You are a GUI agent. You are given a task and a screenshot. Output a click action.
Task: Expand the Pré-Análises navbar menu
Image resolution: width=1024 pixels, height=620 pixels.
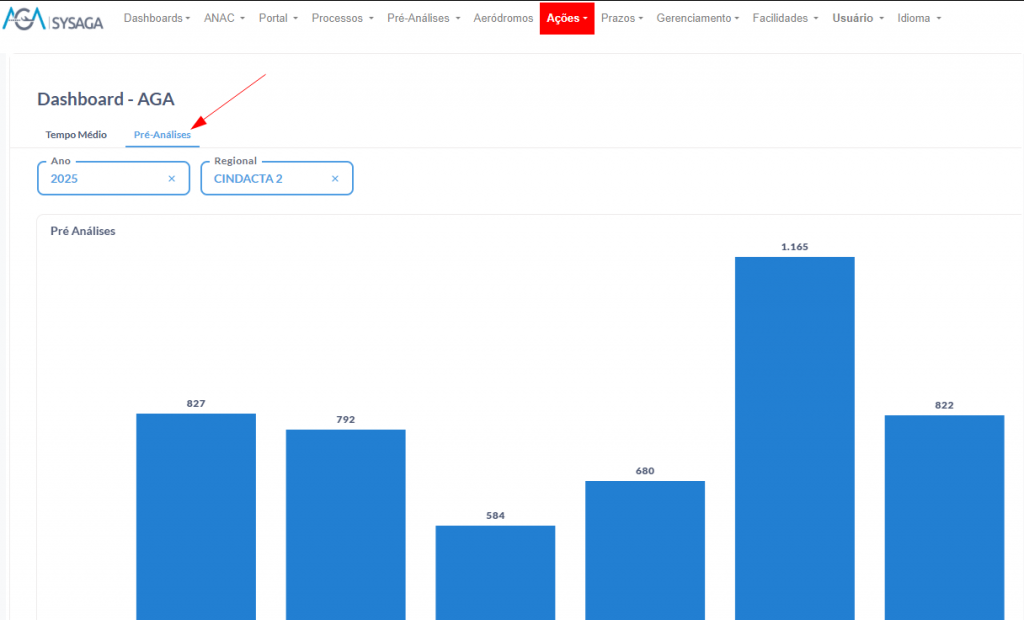pyautogui.click(x=423, y=18)
